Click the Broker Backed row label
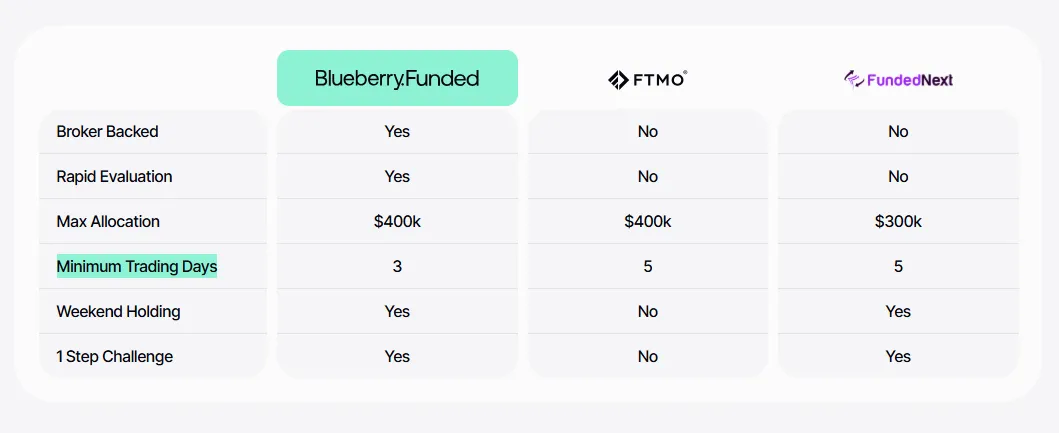1059x433 pixels. [107, 131]
